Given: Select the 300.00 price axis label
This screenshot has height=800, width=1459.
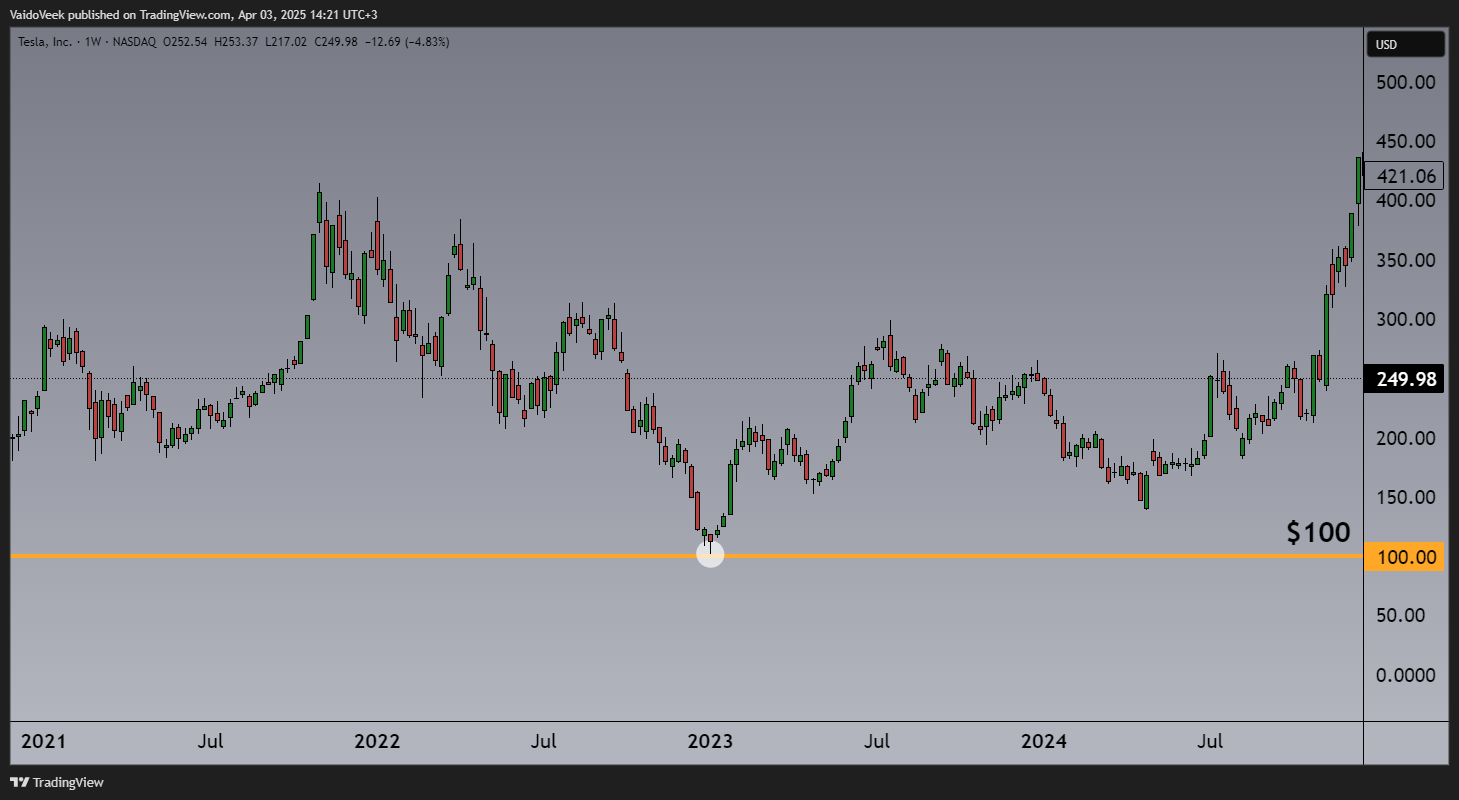Looking at the screenshot, I should pos(1406,319).
